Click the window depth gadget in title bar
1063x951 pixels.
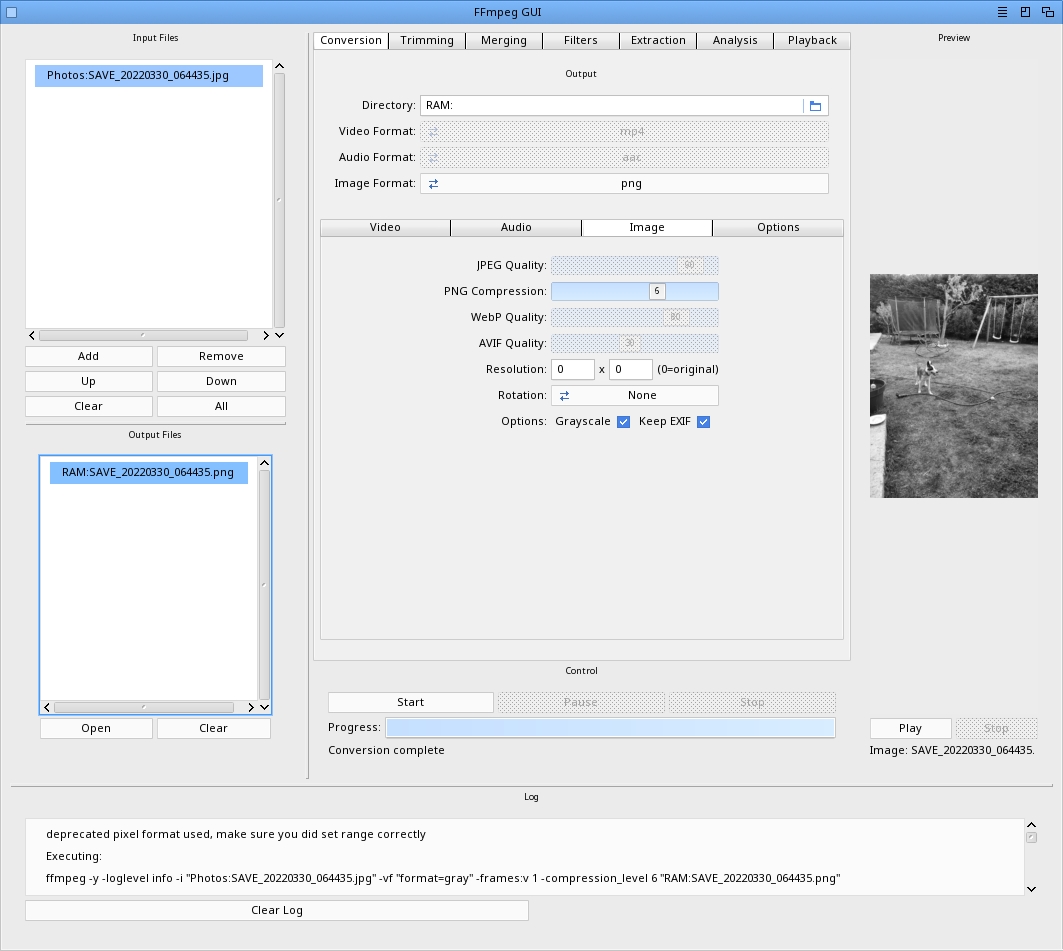click(x=1047, y=12)
